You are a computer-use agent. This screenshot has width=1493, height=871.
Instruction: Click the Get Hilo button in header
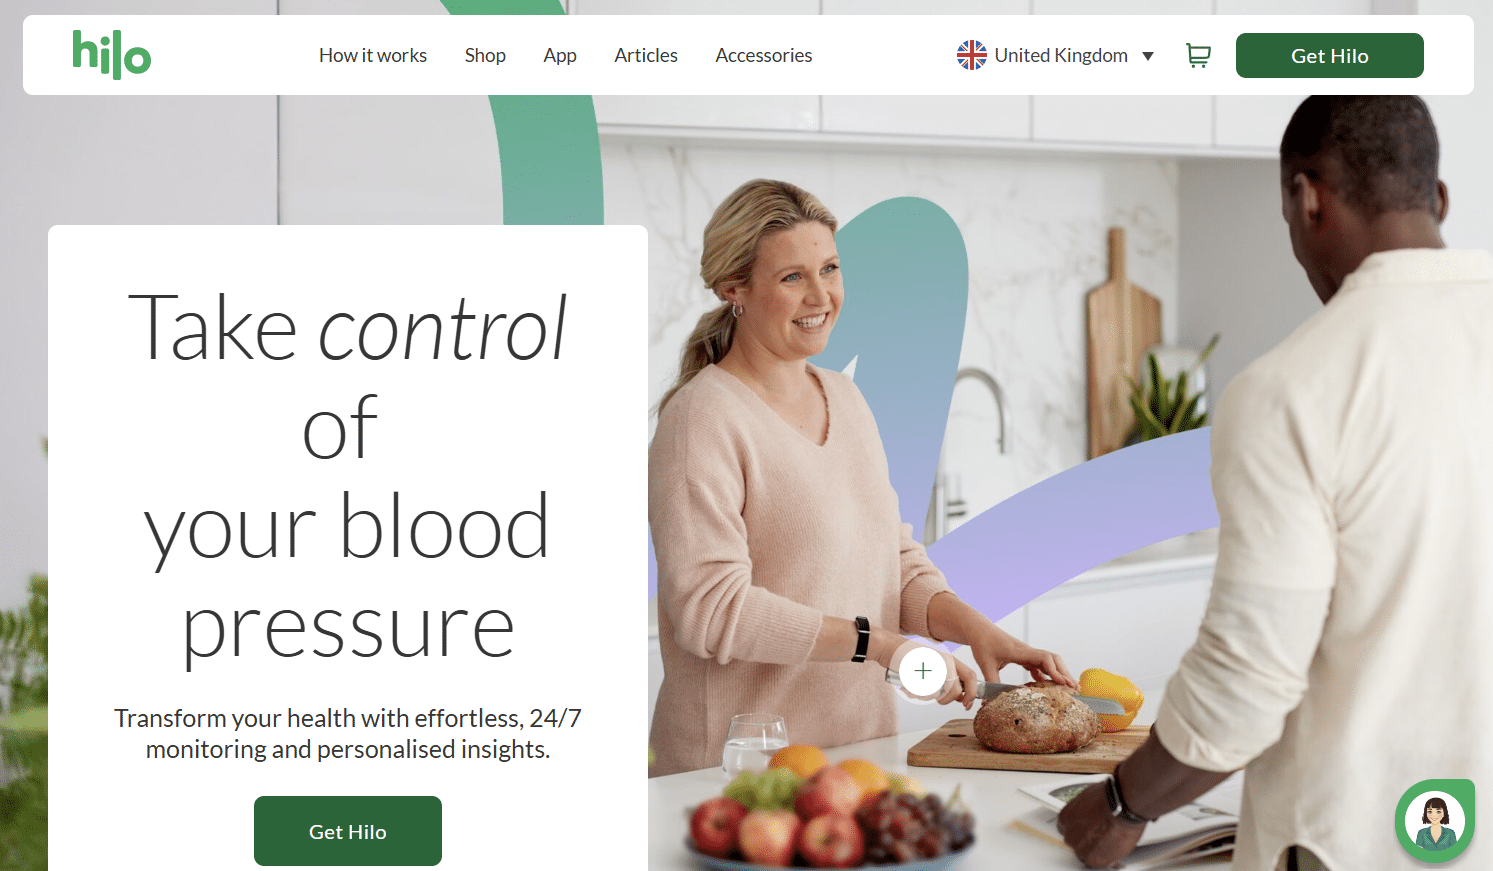pos(1329,55)
